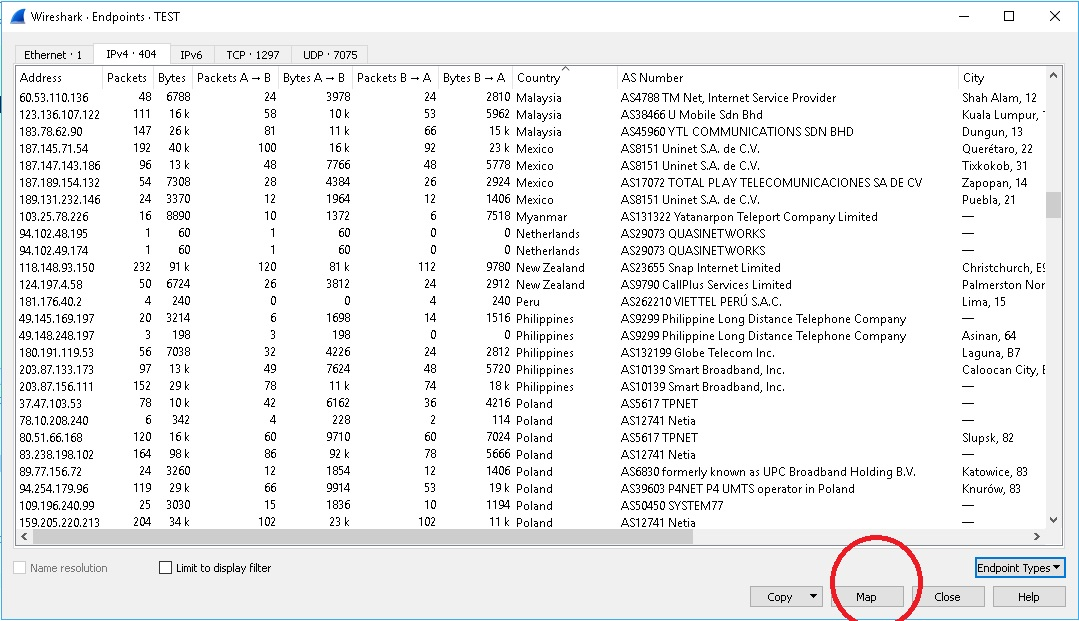1079x621 pixels.
Task: Open the IPv6 tab
Action: [191, 55]
